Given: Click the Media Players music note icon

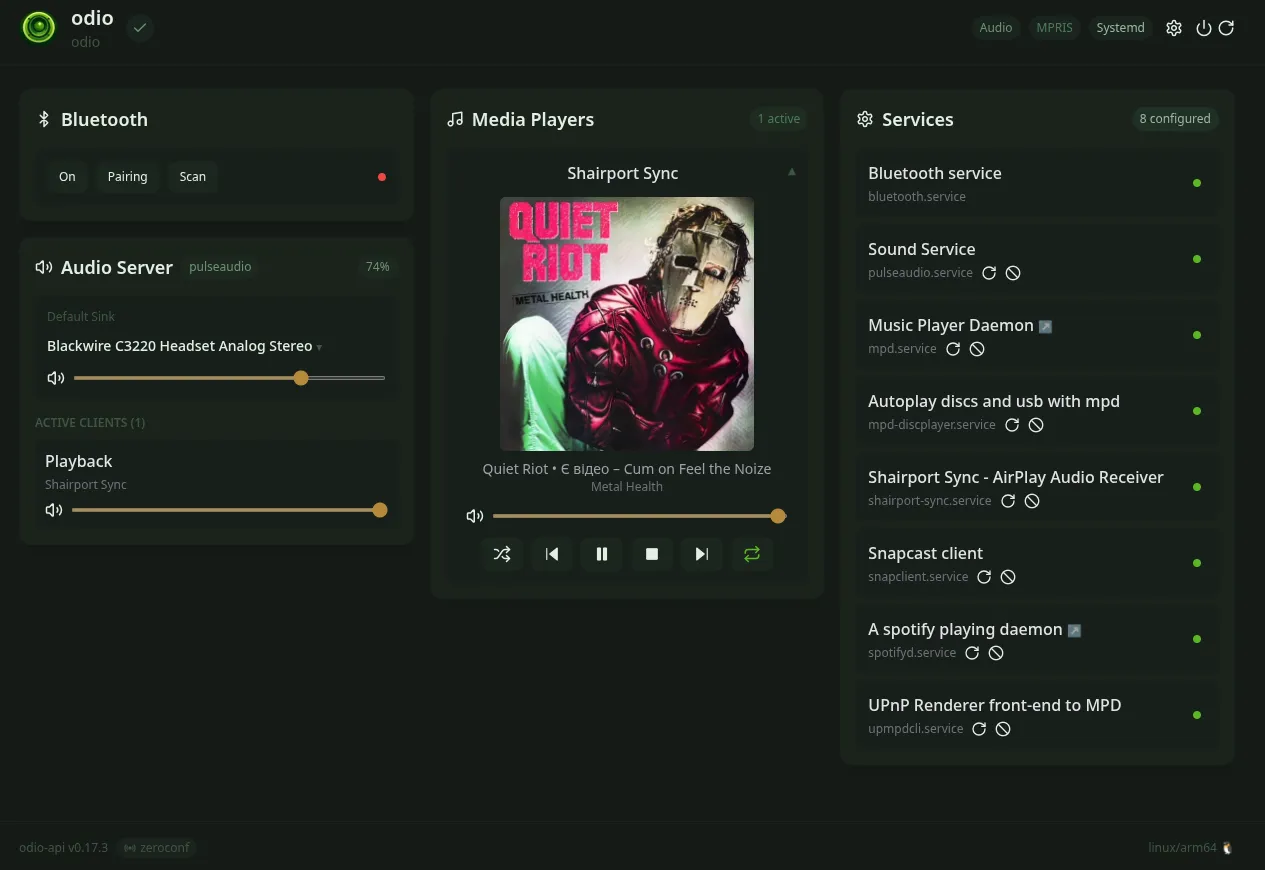Looking at the screenshot, I should pyautogui.click(x=455, y=119).
